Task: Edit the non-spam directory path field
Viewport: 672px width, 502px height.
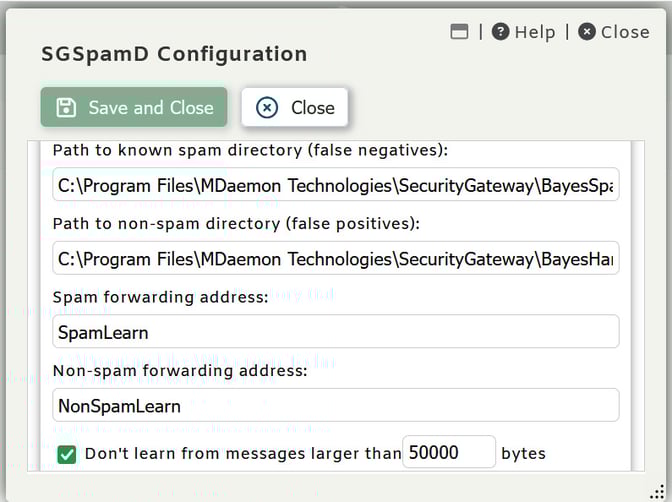Action: (x=336, y=258)
